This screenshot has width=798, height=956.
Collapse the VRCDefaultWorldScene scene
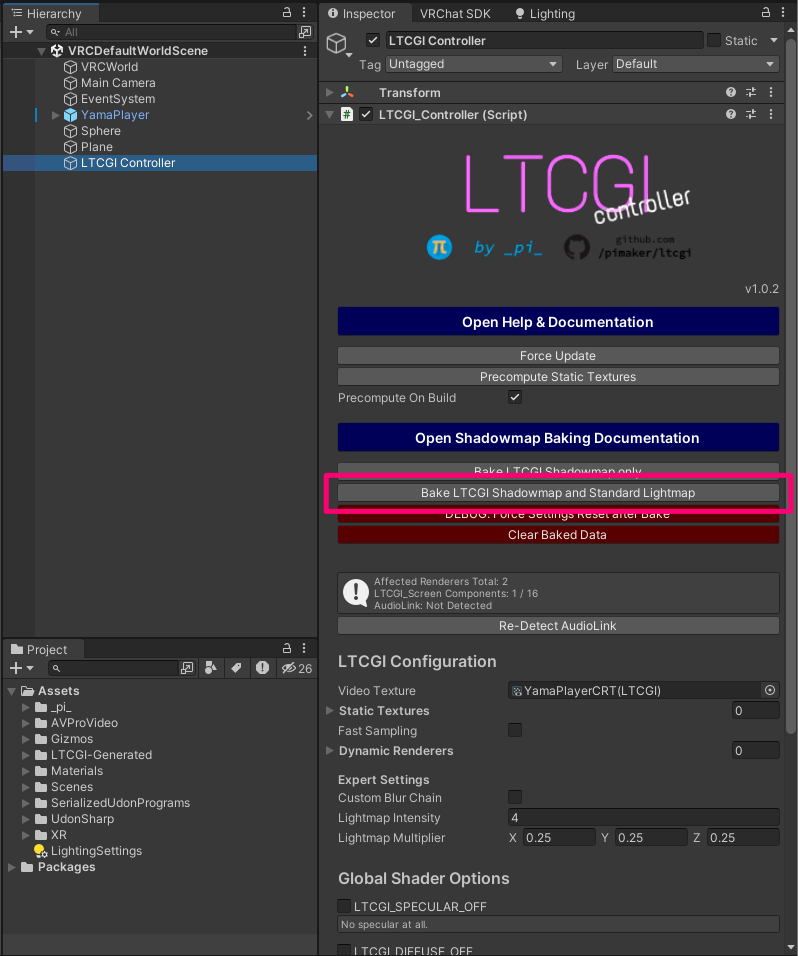click(41, 51)
